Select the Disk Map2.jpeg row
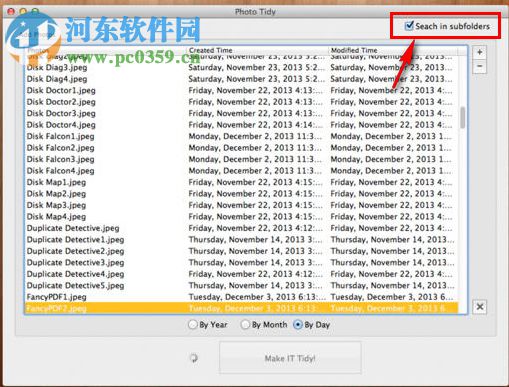 point(241,194)
